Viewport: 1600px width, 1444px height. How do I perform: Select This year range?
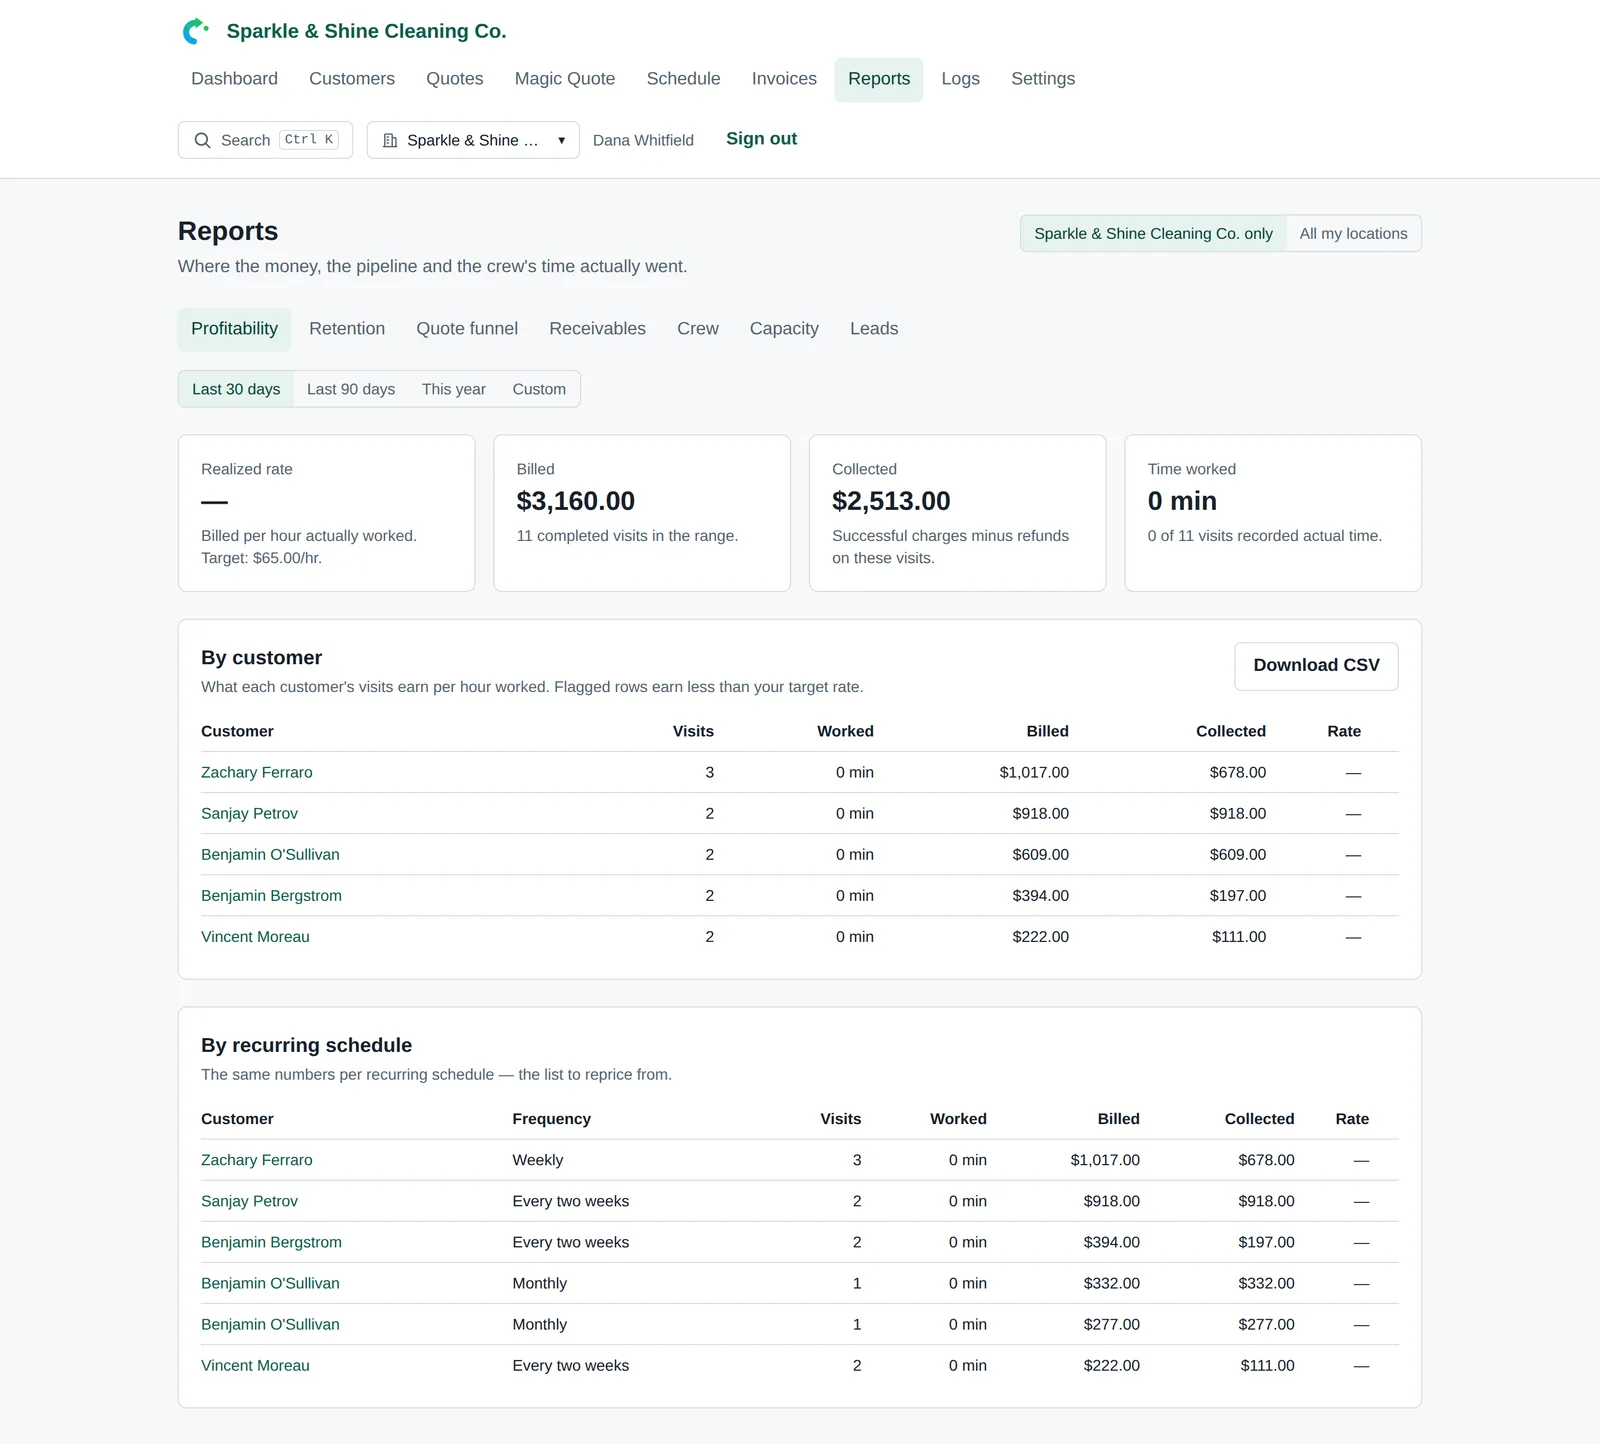[454, 389]
